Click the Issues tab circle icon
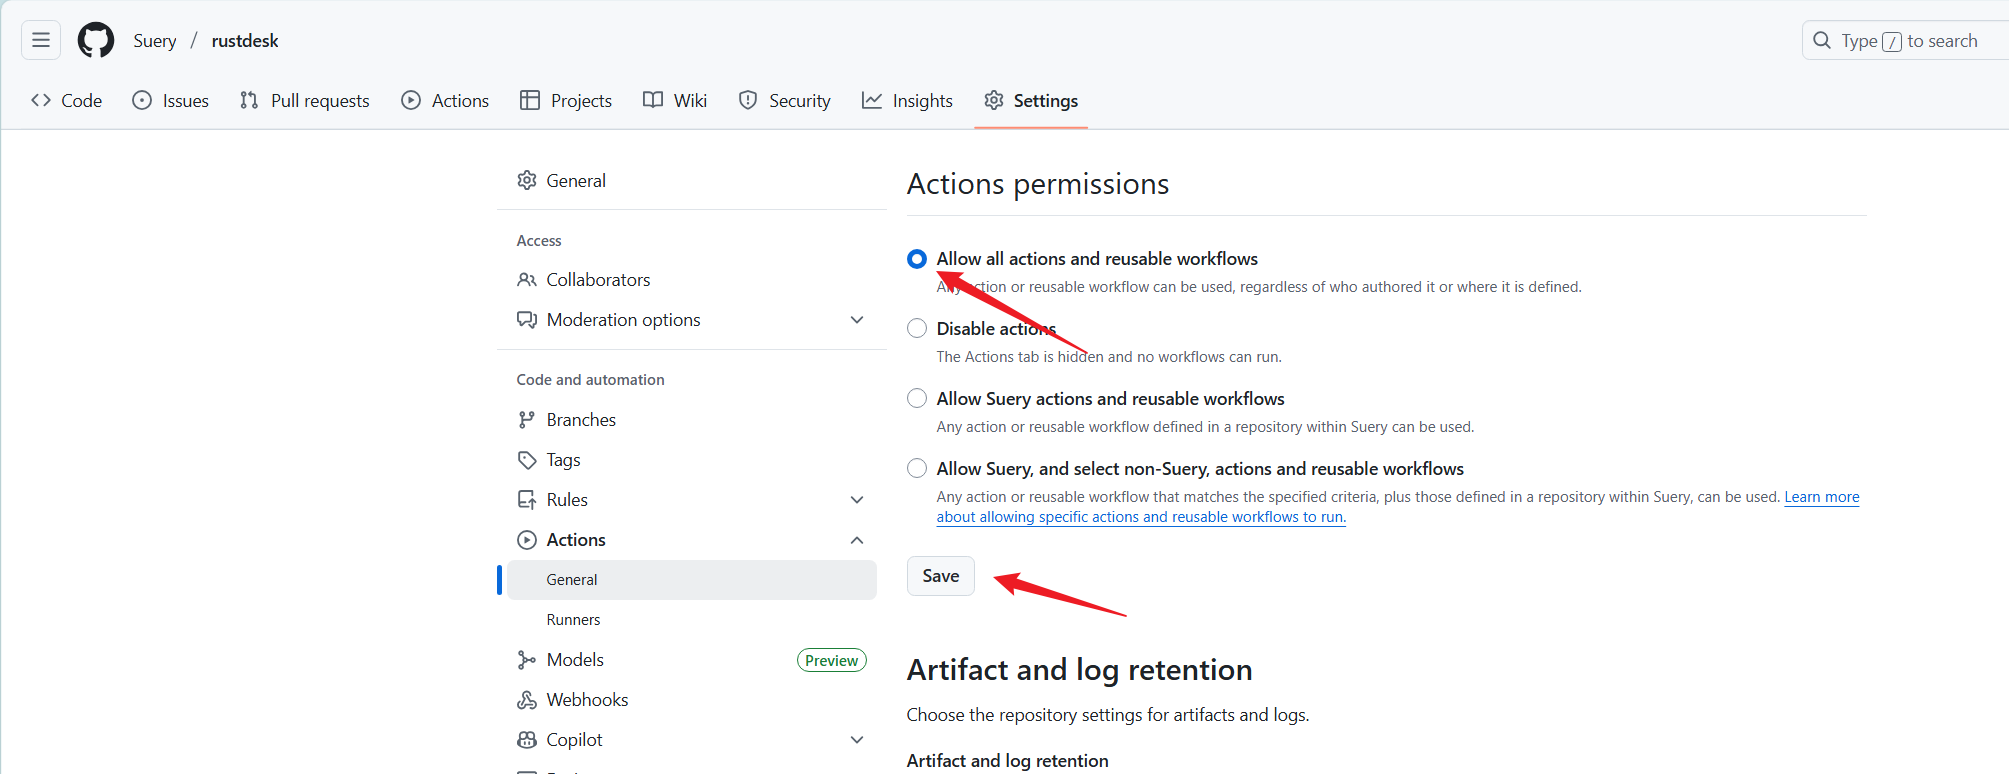2009x774 pixels. pos(142,100)
